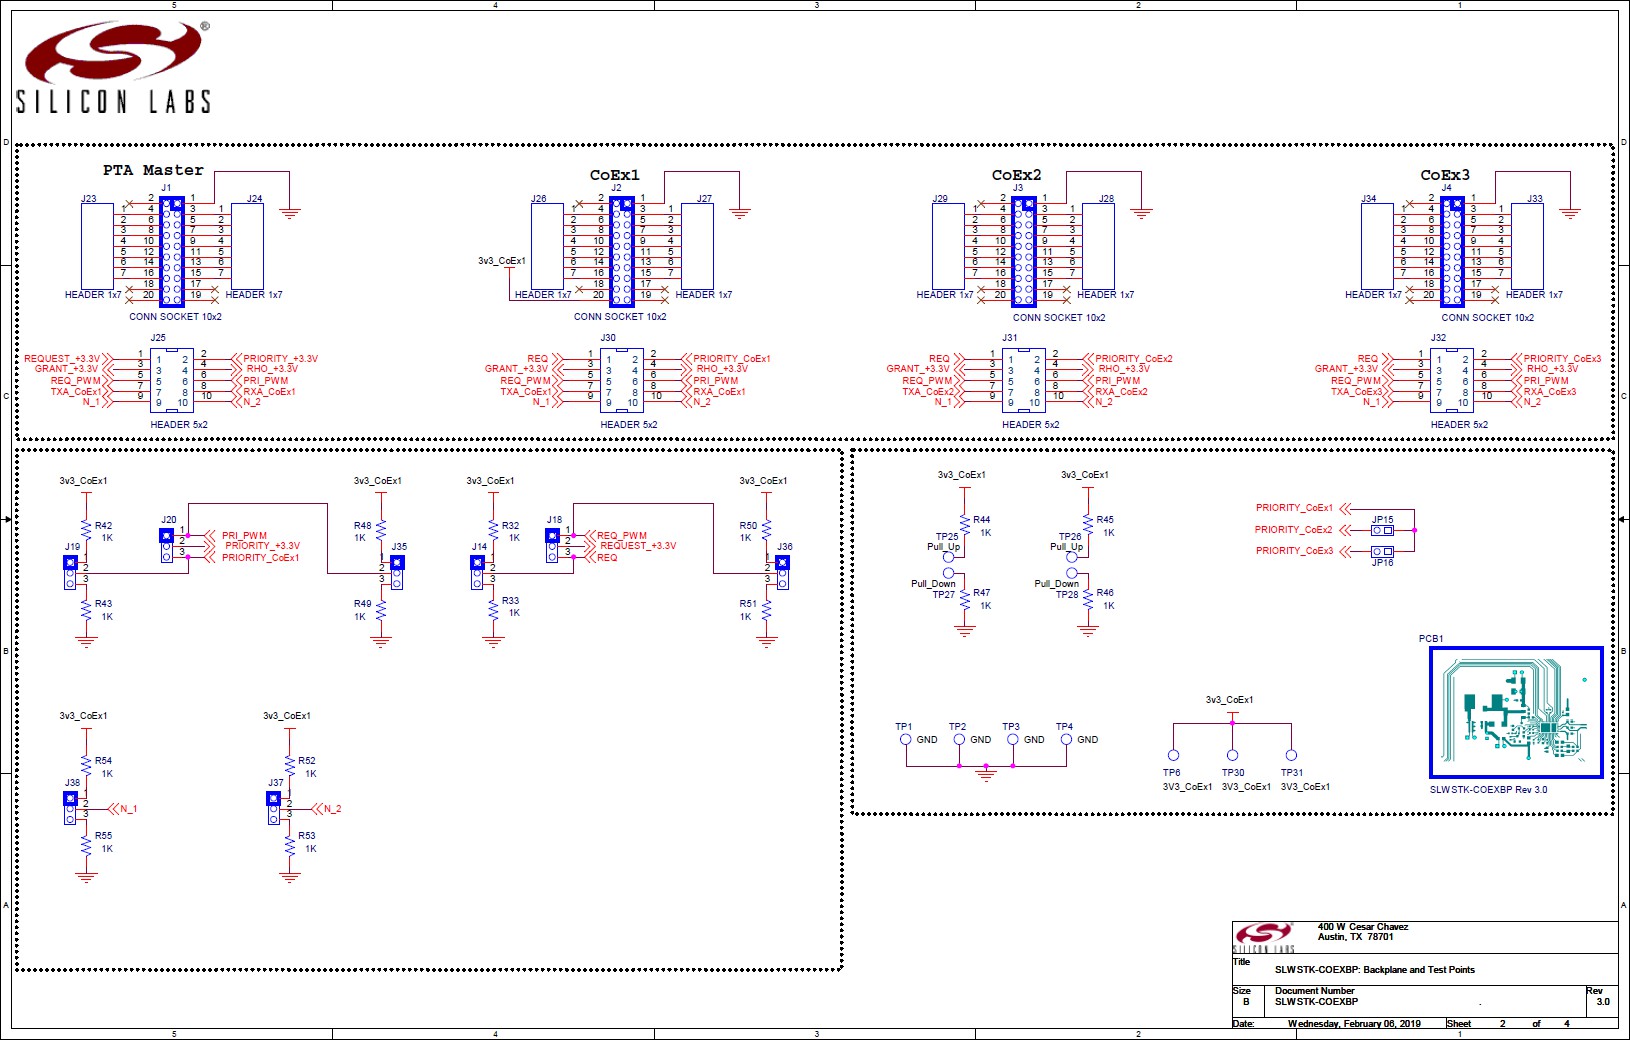Click the small Silicon Labs logo in title block
Screen dimensions: 1630x1040
(x=1264, y=938)
